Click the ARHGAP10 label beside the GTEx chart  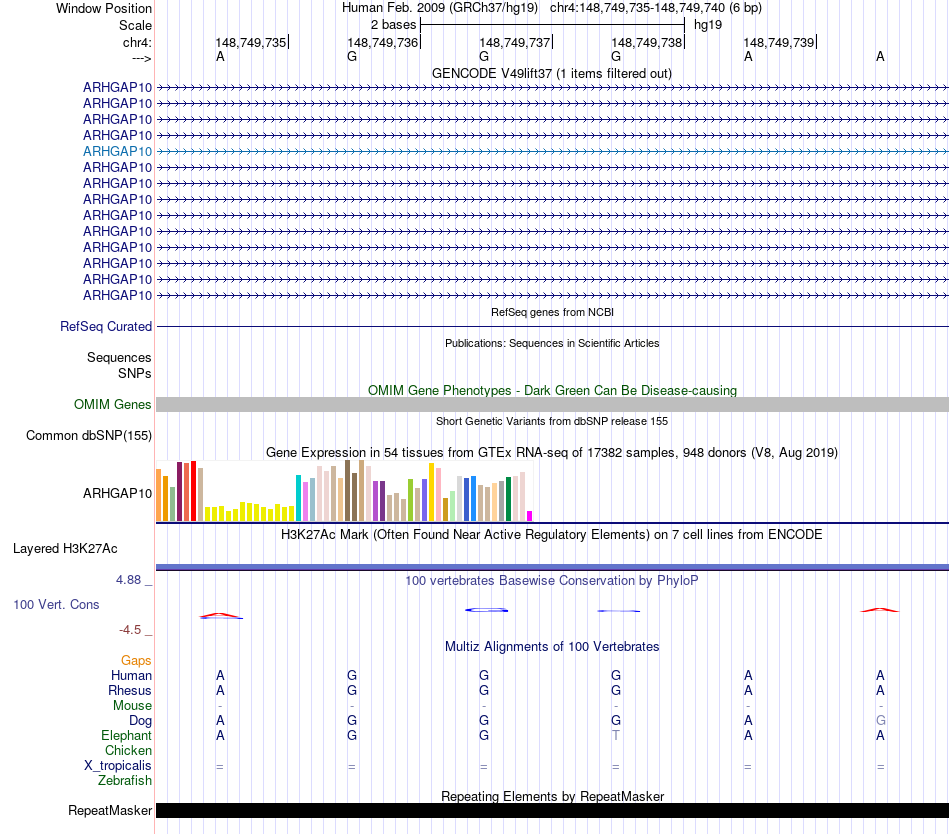[x=118, y=494]
